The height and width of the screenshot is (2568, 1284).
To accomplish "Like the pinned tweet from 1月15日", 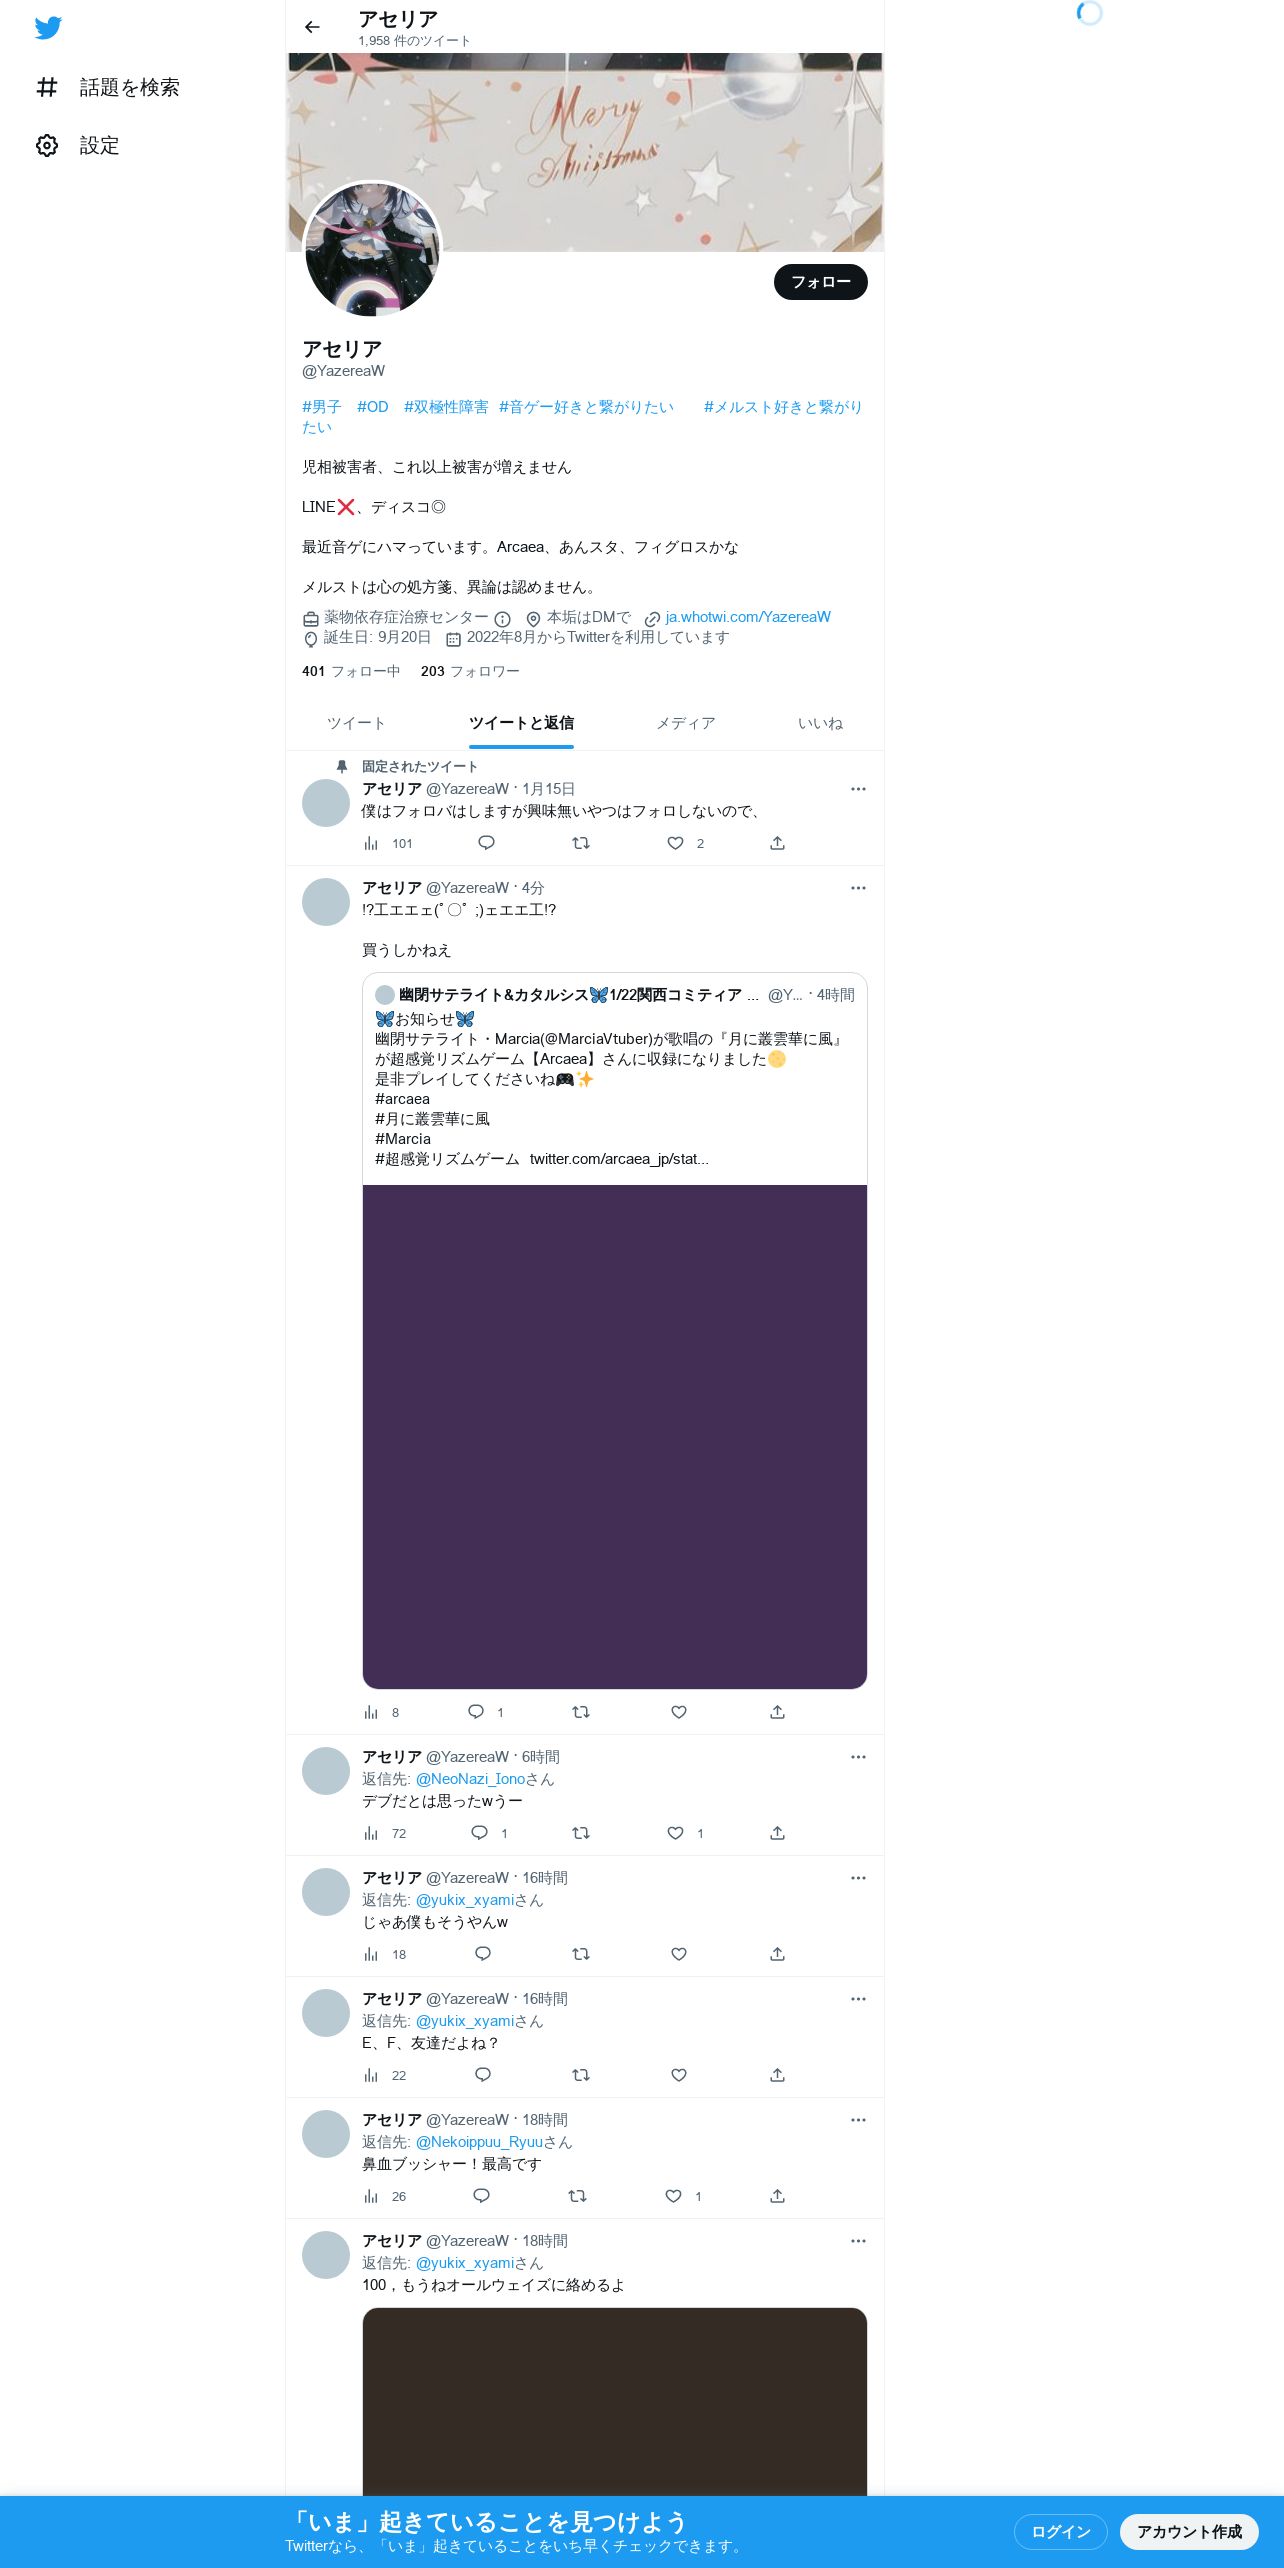I will pyautogui.click(x=676, y=843).
